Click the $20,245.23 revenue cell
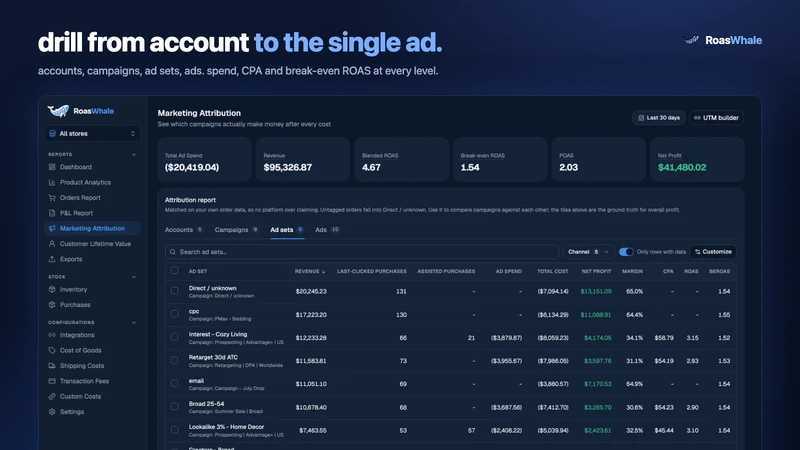Image resolution: width=800 pixels, height=450 pixels. [311, 291]
